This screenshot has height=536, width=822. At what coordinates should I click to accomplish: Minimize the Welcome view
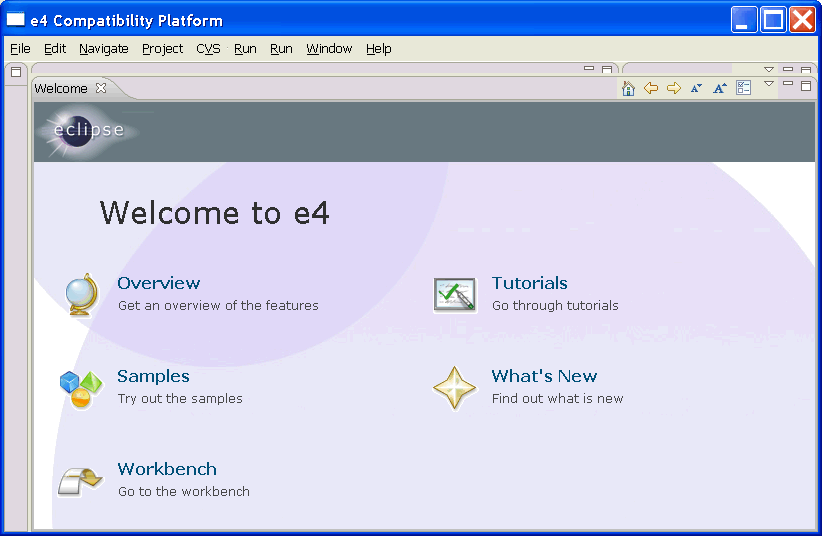click(x=787, y=83)
